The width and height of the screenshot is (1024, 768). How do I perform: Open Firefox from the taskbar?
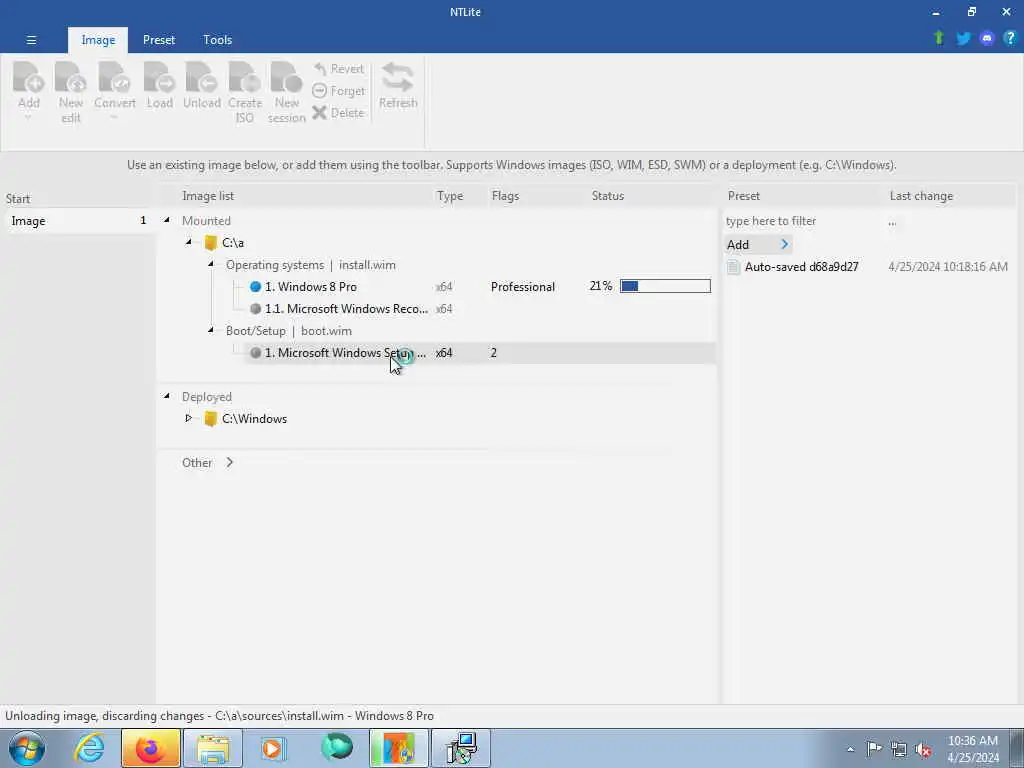pyautogui.click(x=150, y=748)
